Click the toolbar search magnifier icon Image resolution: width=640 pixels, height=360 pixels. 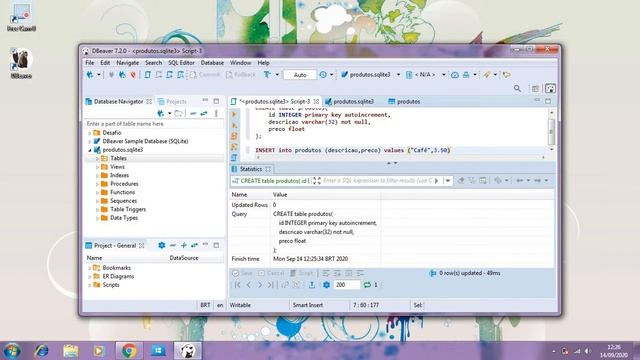pyautogui.click(x=517, y=88)
